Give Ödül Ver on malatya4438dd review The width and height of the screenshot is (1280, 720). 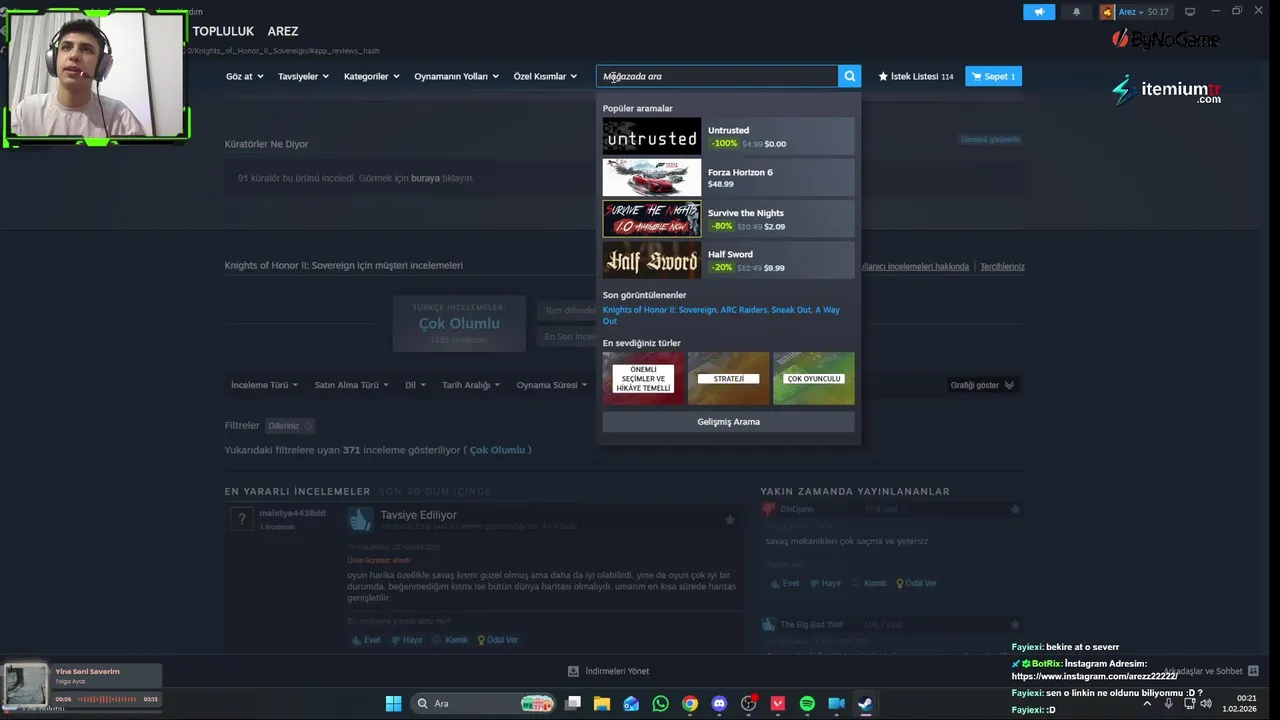pos(498,640)
